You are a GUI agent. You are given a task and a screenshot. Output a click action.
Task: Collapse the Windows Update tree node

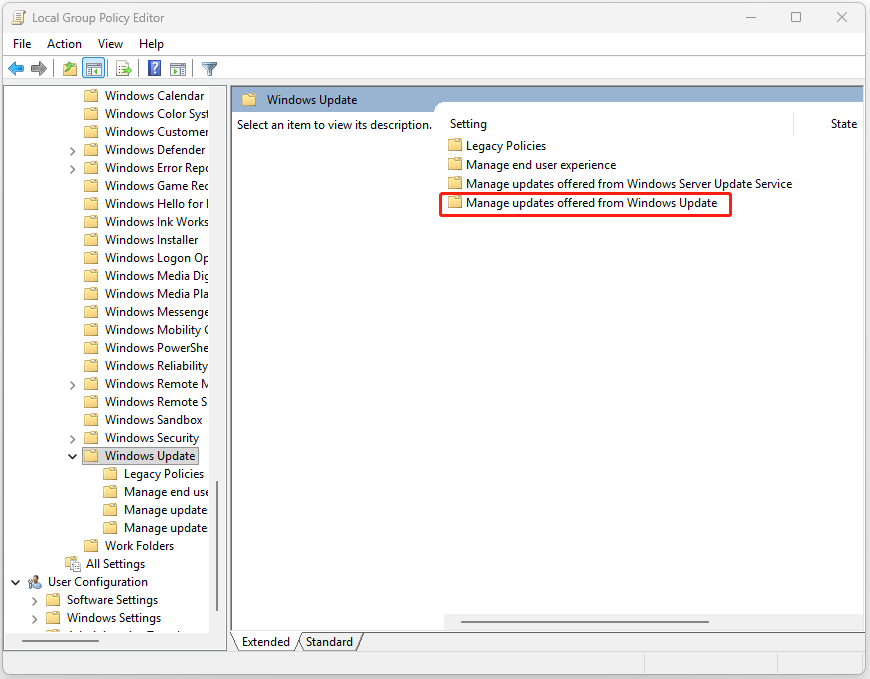72,455
